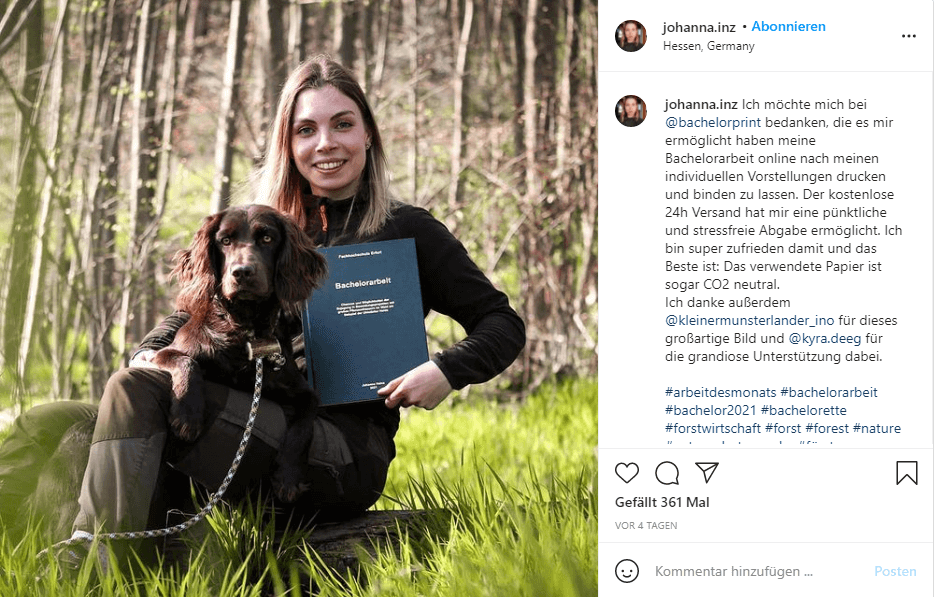Open Hessen, Germany location link
Image resolution: width=934 pixels, height=597 pixels.
click(x=708, y=46)
